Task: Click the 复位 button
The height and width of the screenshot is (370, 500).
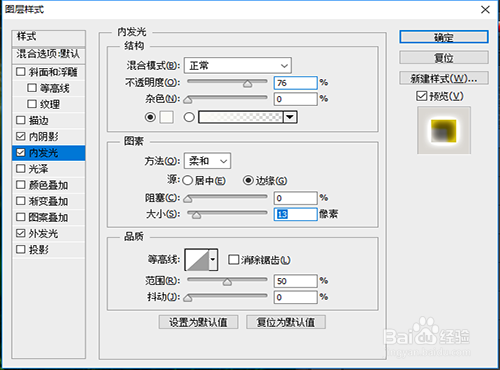Action: coord(444,58)
